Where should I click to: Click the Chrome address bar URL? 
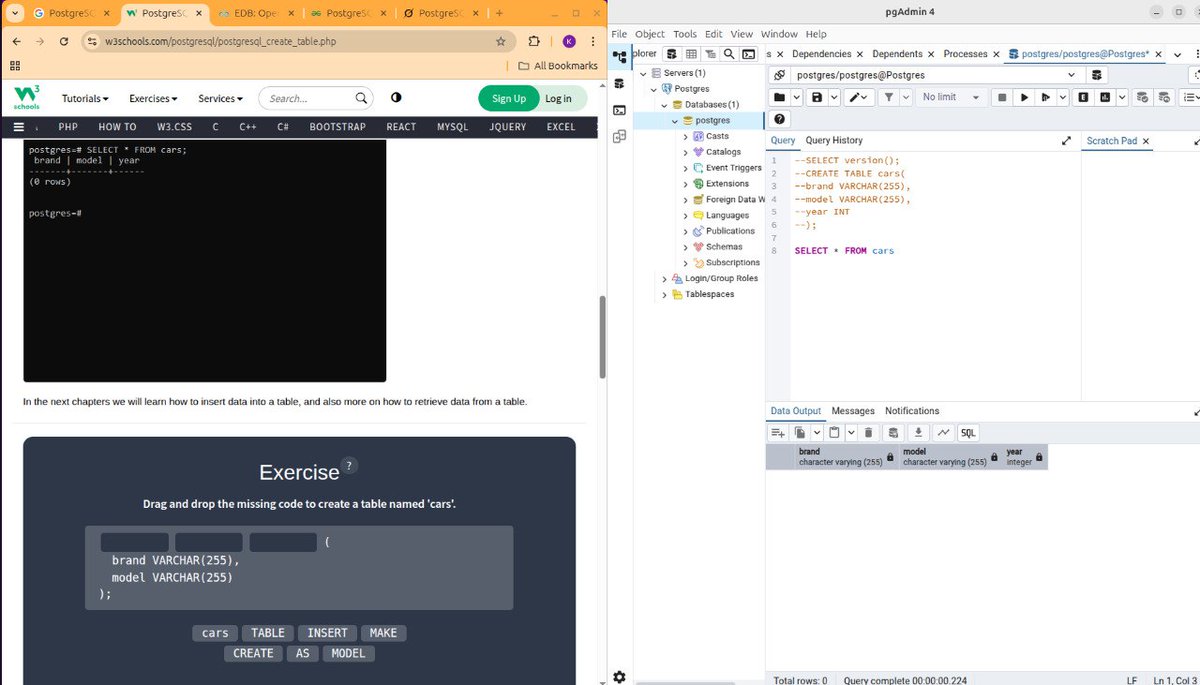221,42
